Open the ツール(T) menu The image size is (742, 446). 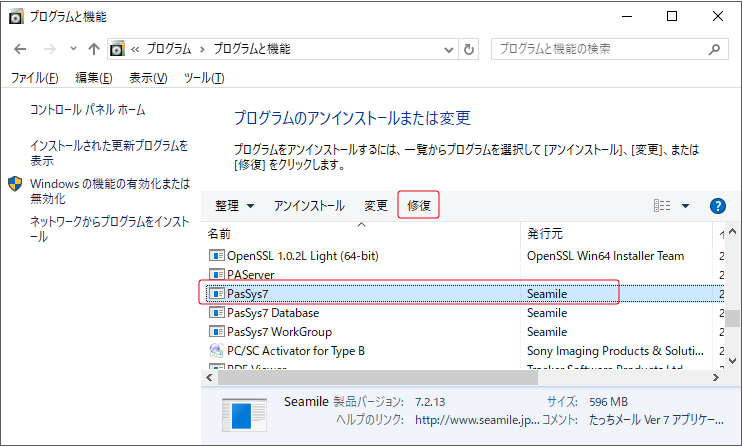[204, 78]
